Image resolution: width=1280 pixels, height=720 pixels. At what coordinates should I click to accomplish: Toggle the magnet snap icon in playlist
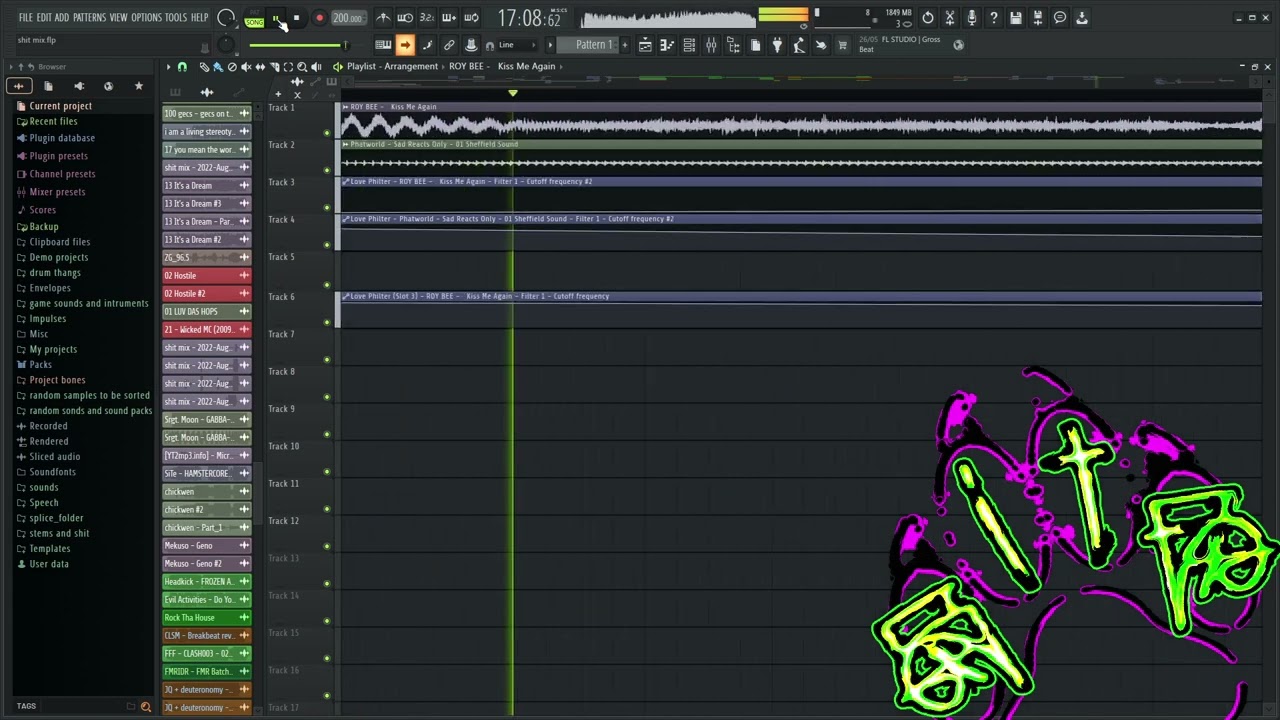point(182,67)
